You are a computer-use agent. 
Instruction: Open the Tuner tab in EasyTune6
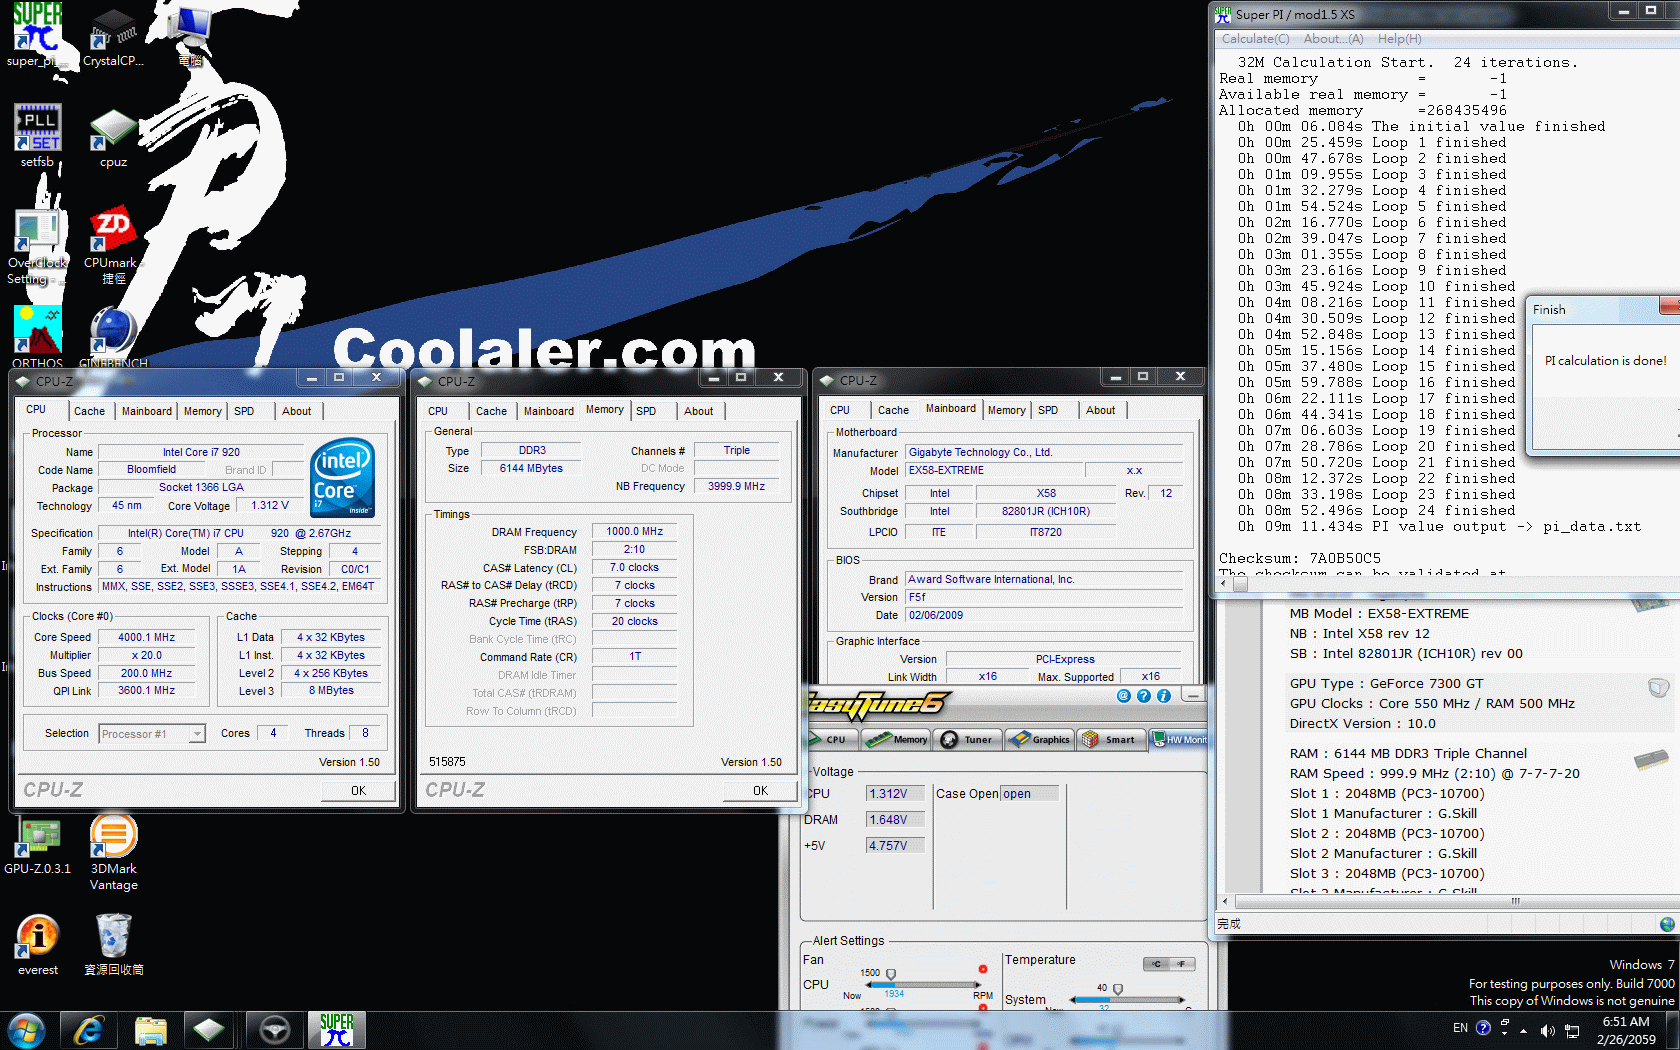(x=968, y=739)
